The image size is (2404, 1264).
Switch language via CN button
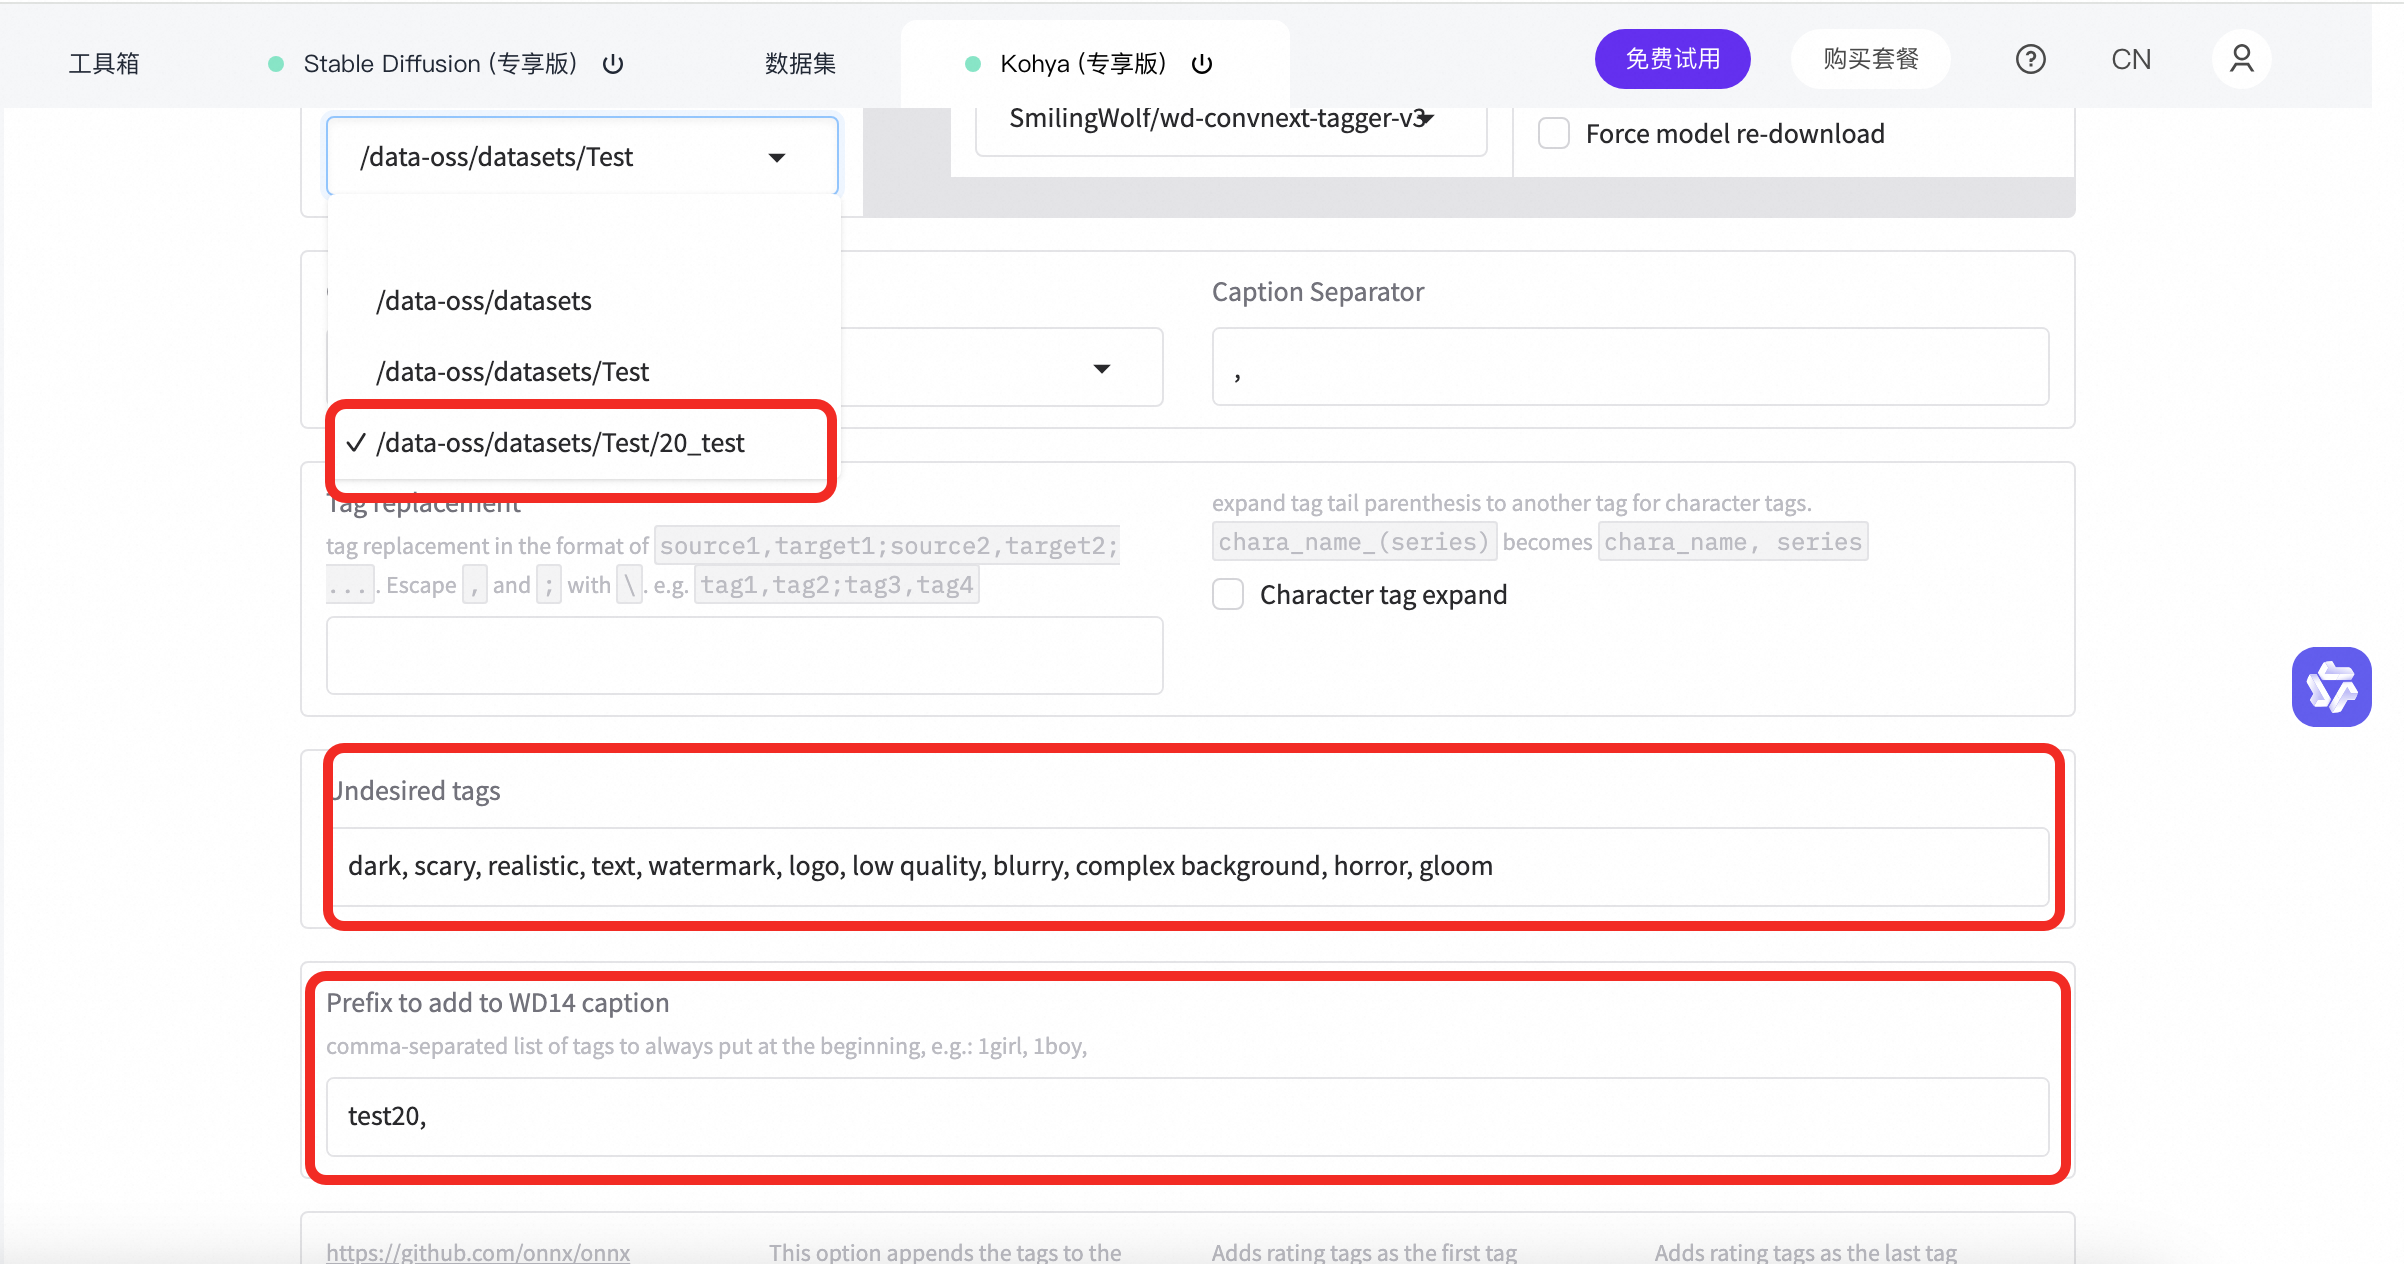click(x=2131, y=60)
